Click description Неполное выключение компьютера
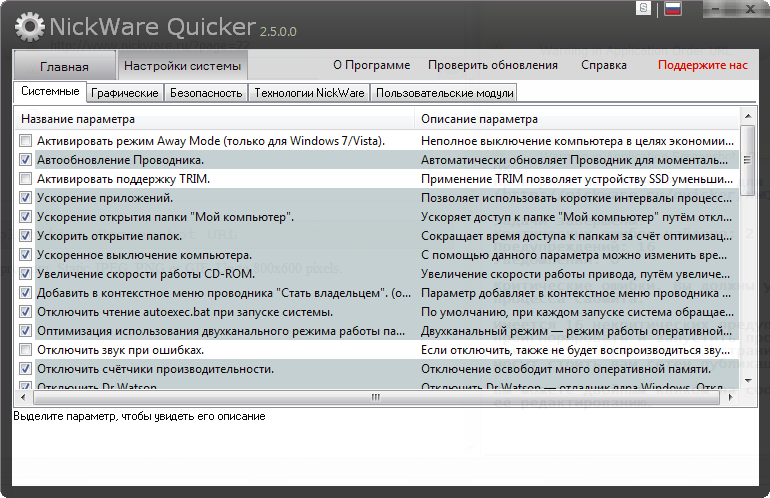Viewport: 770px width, 498px height. click(x=577, y=141)
